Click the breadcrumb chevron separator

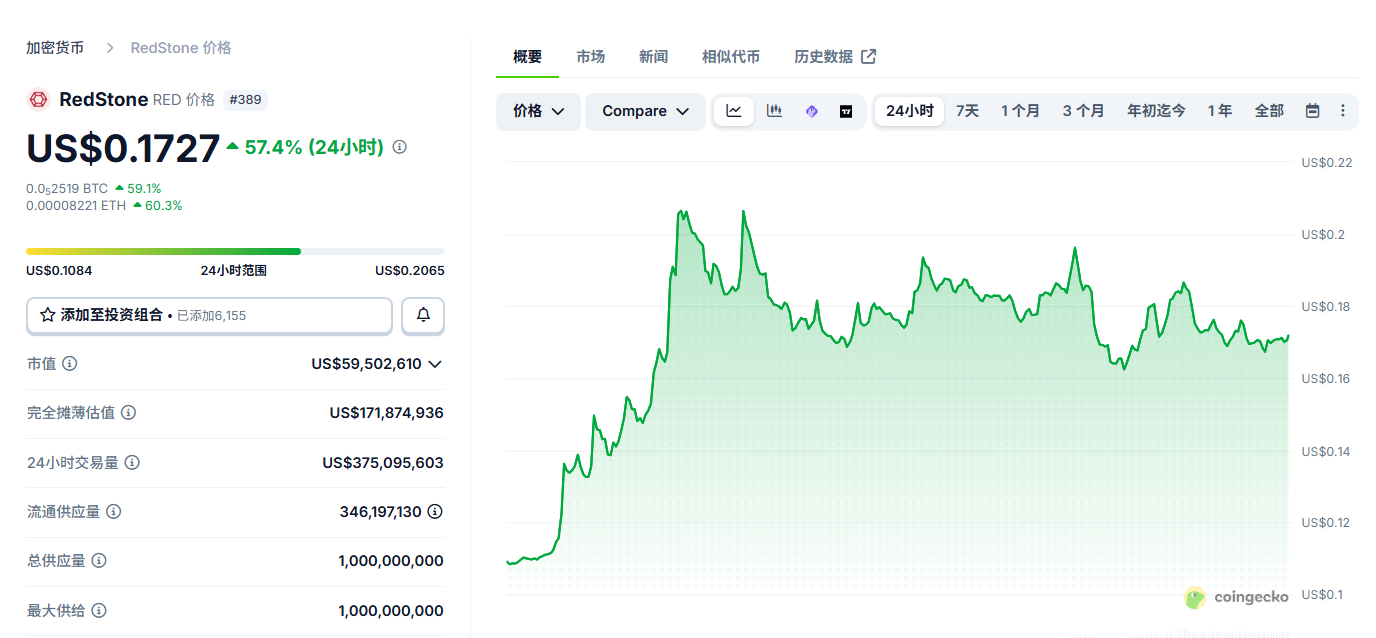click(x=110, y=48)
